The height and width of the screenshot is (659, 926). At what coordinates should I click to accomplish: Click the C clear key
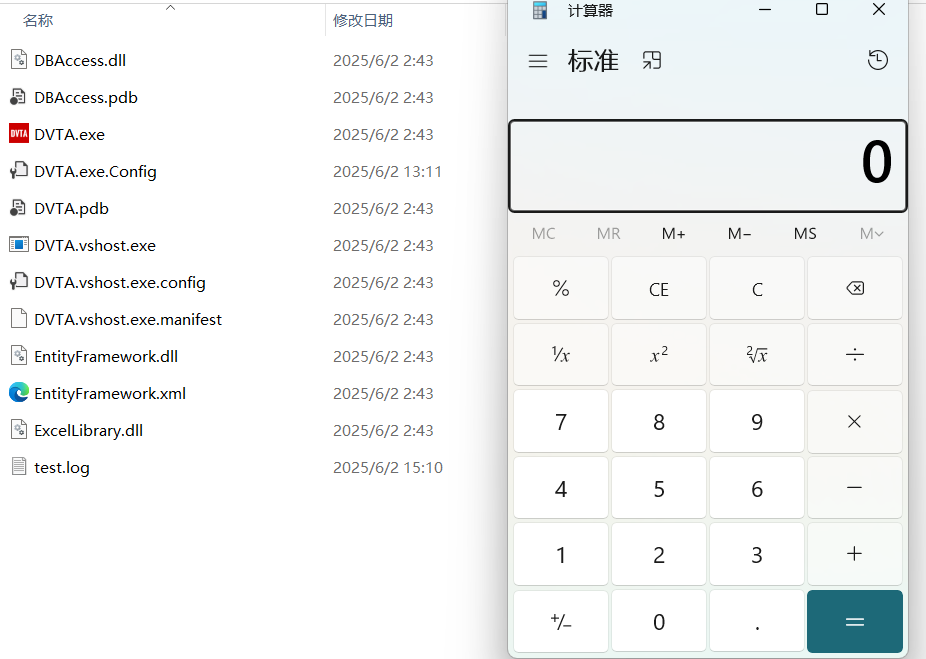click(757, 288)
